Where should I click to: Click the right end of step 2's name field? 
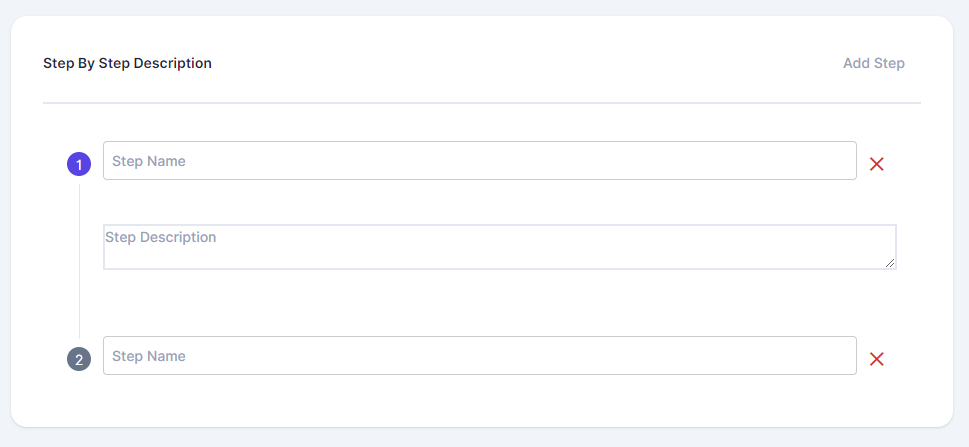click(840, 356)
